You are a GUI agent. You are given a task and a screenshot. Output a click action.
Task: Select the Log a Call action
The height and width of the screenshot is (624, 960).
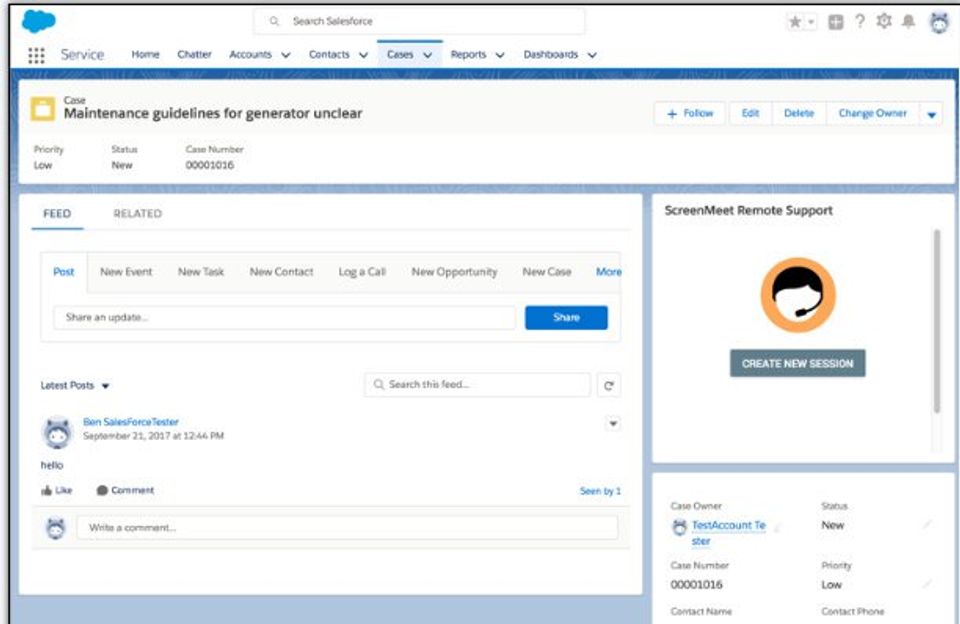pos(362,271)
